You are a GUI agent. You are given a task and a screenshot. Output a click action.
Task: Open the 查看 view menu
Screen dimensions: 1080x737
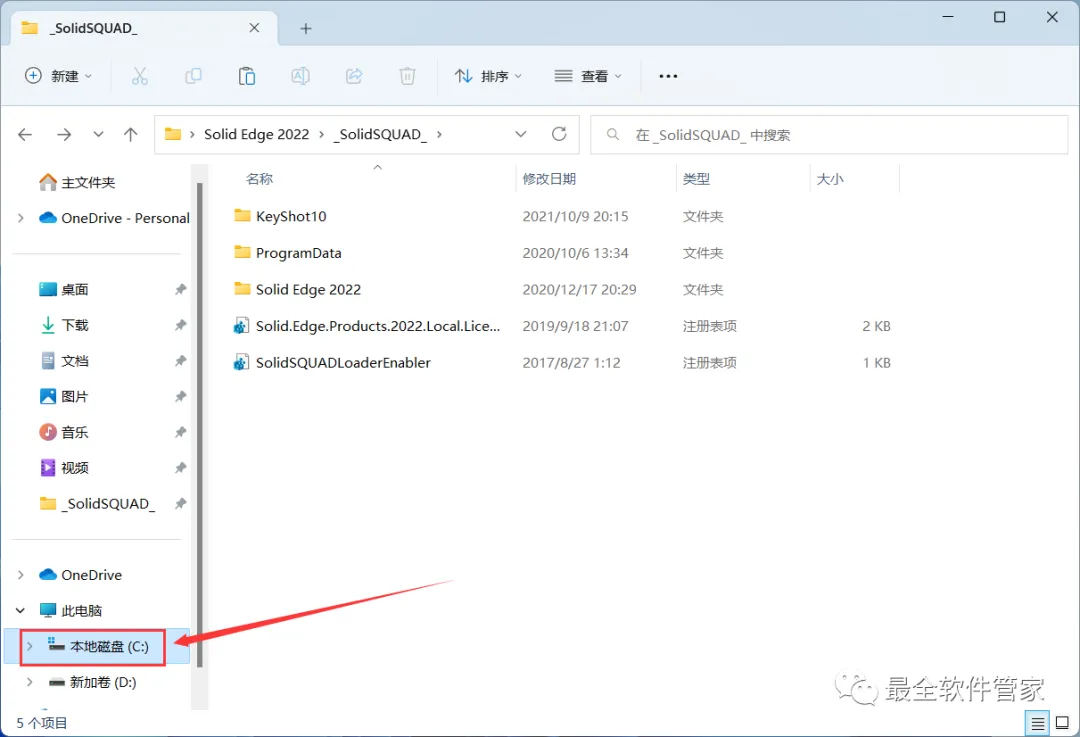588,76
